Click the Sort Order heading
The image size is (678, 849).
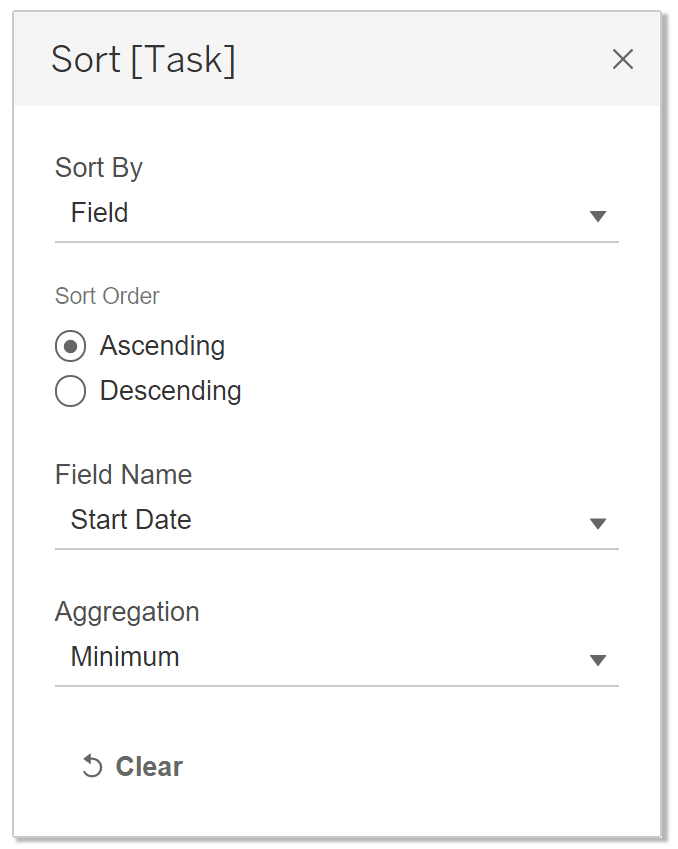click(x=107, y=296)
